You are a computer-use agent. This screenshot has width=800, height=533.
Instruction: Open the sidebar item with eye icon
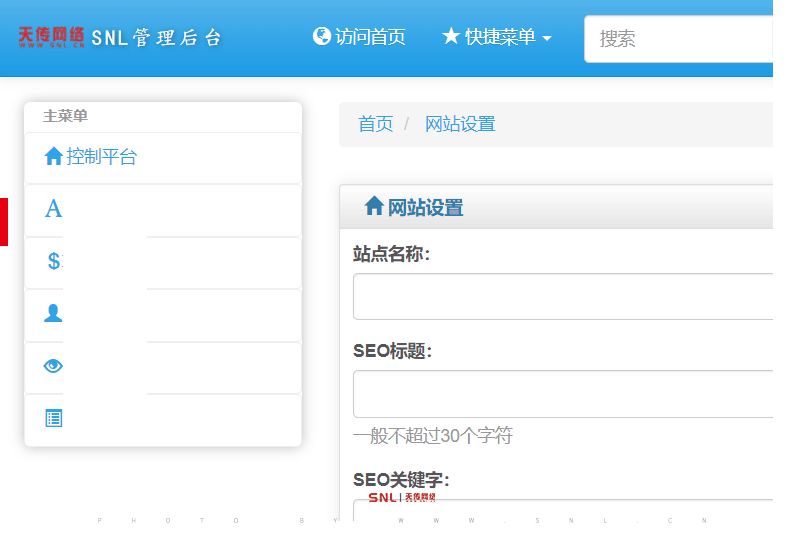(x=163, y=368)
